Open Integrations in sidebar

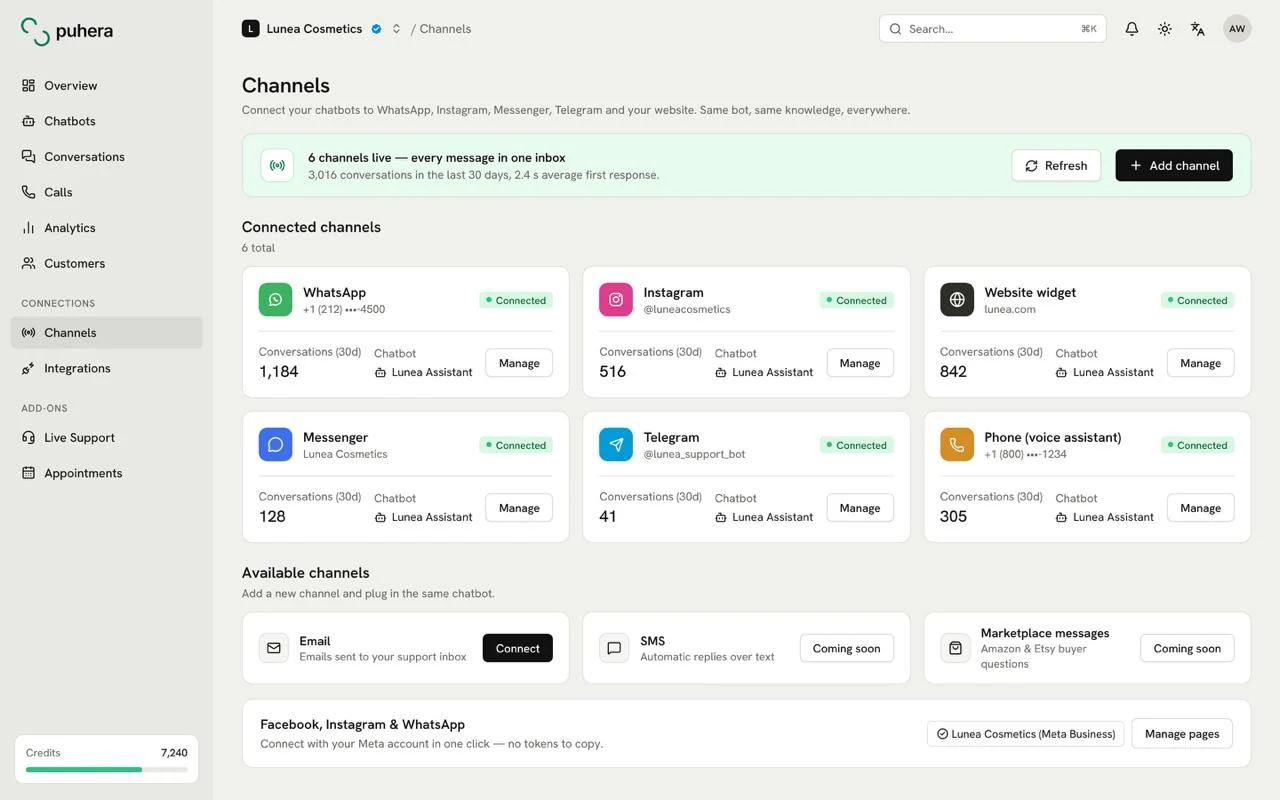coord(107,369)
